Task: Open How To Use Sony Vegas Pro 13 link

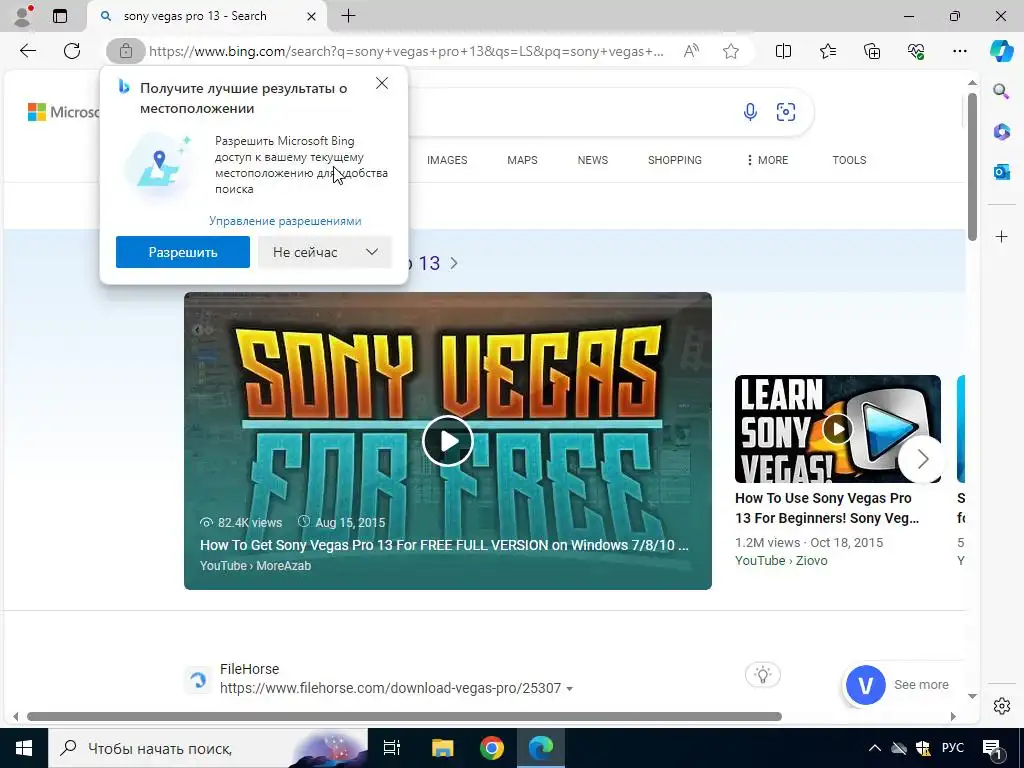Action: pyautogui.click(x=827, y=508)
